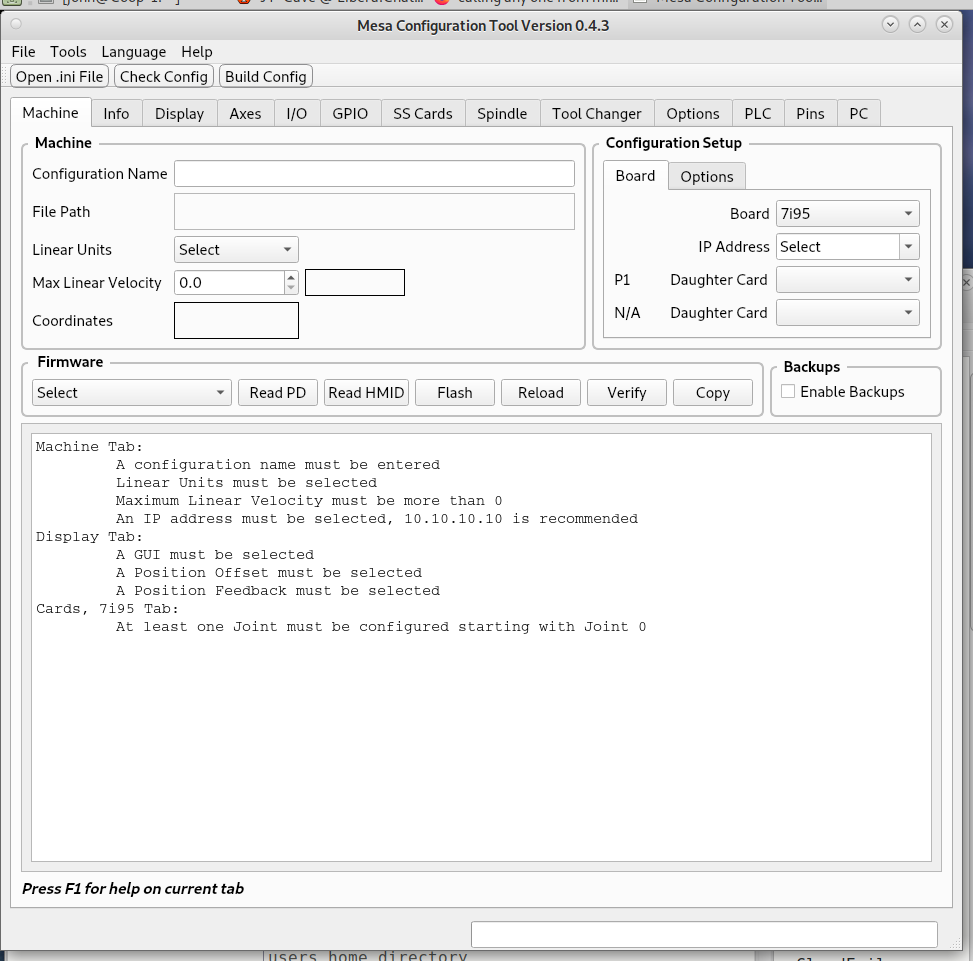Viewport: 973px width, 961px height.
Task: Maximize the Mesa Configuration Tool window
Action: [917, 24]
